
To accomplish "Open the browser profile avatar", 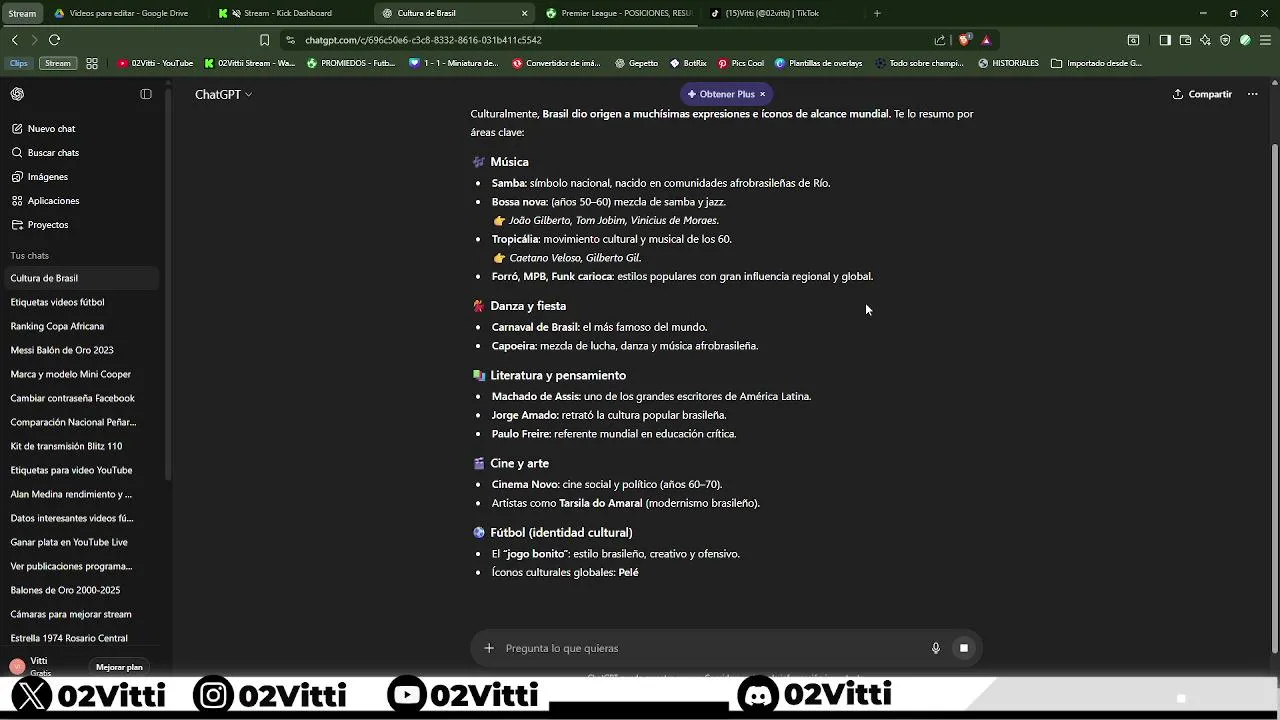I will [1245, 40].
